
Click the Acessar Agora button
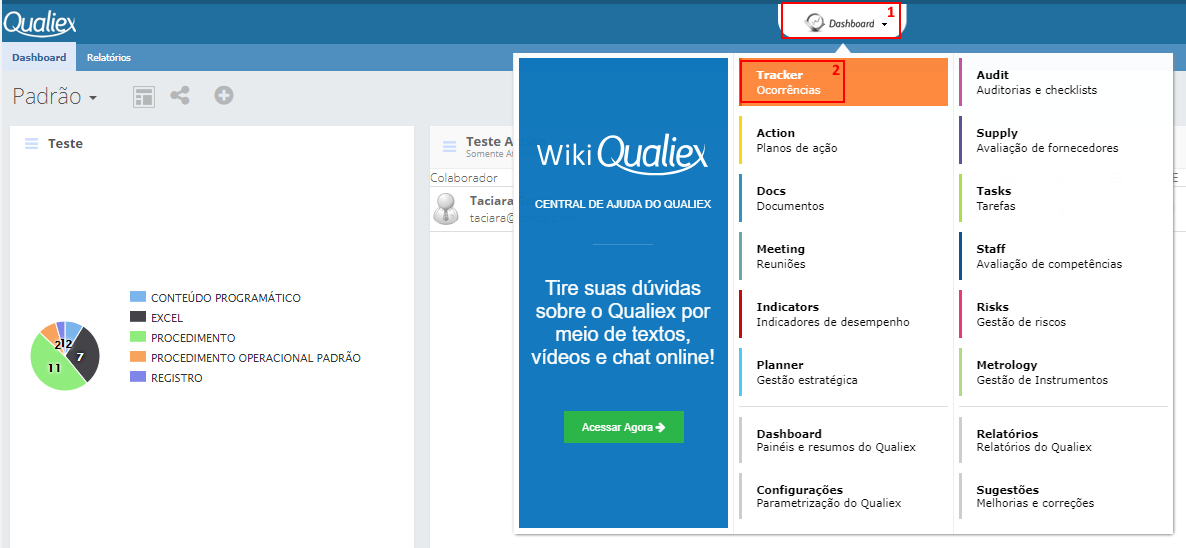(x=623, y=427)
